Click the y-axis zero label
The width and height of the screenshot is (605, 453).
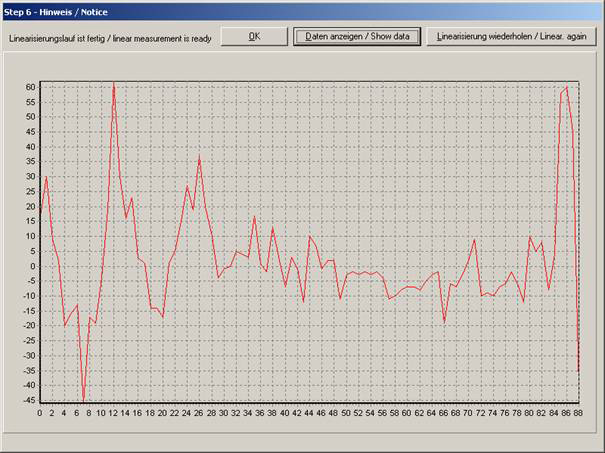tap(32, 266)
